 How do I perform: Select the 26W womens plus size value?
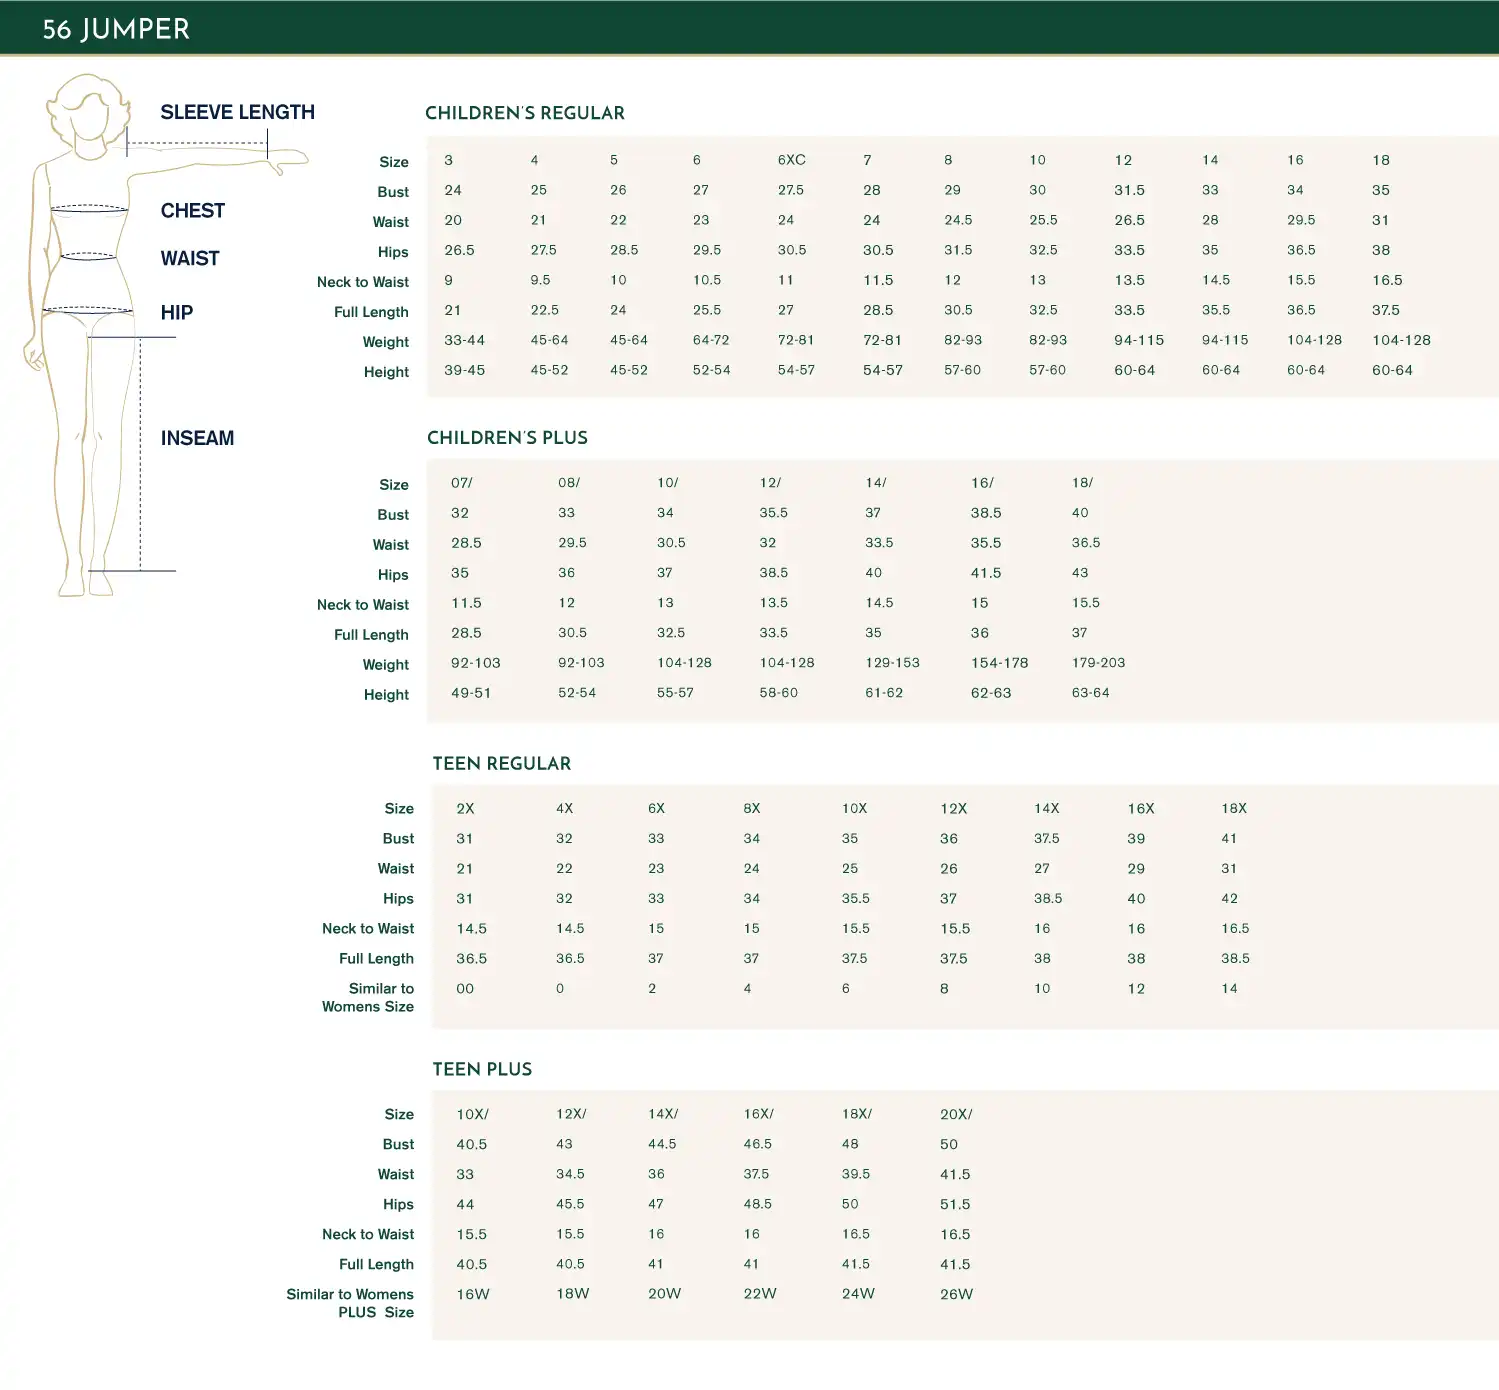coord(956,1294)
